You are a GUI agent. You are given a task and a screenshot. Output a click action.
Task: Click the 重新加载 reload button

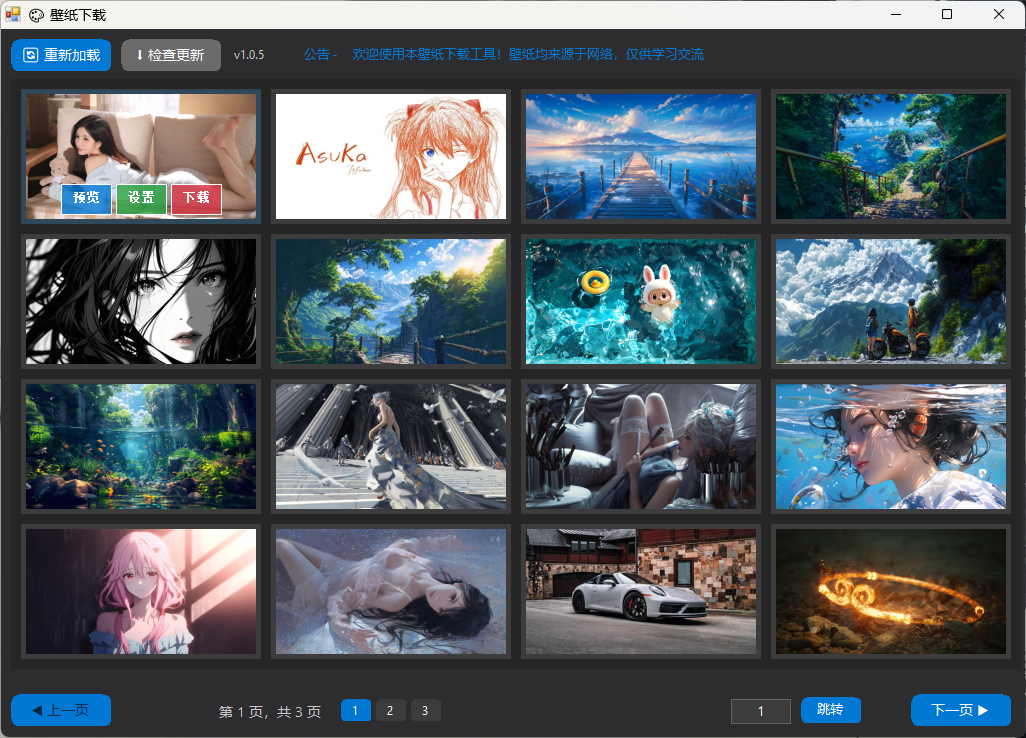point(61,55)
